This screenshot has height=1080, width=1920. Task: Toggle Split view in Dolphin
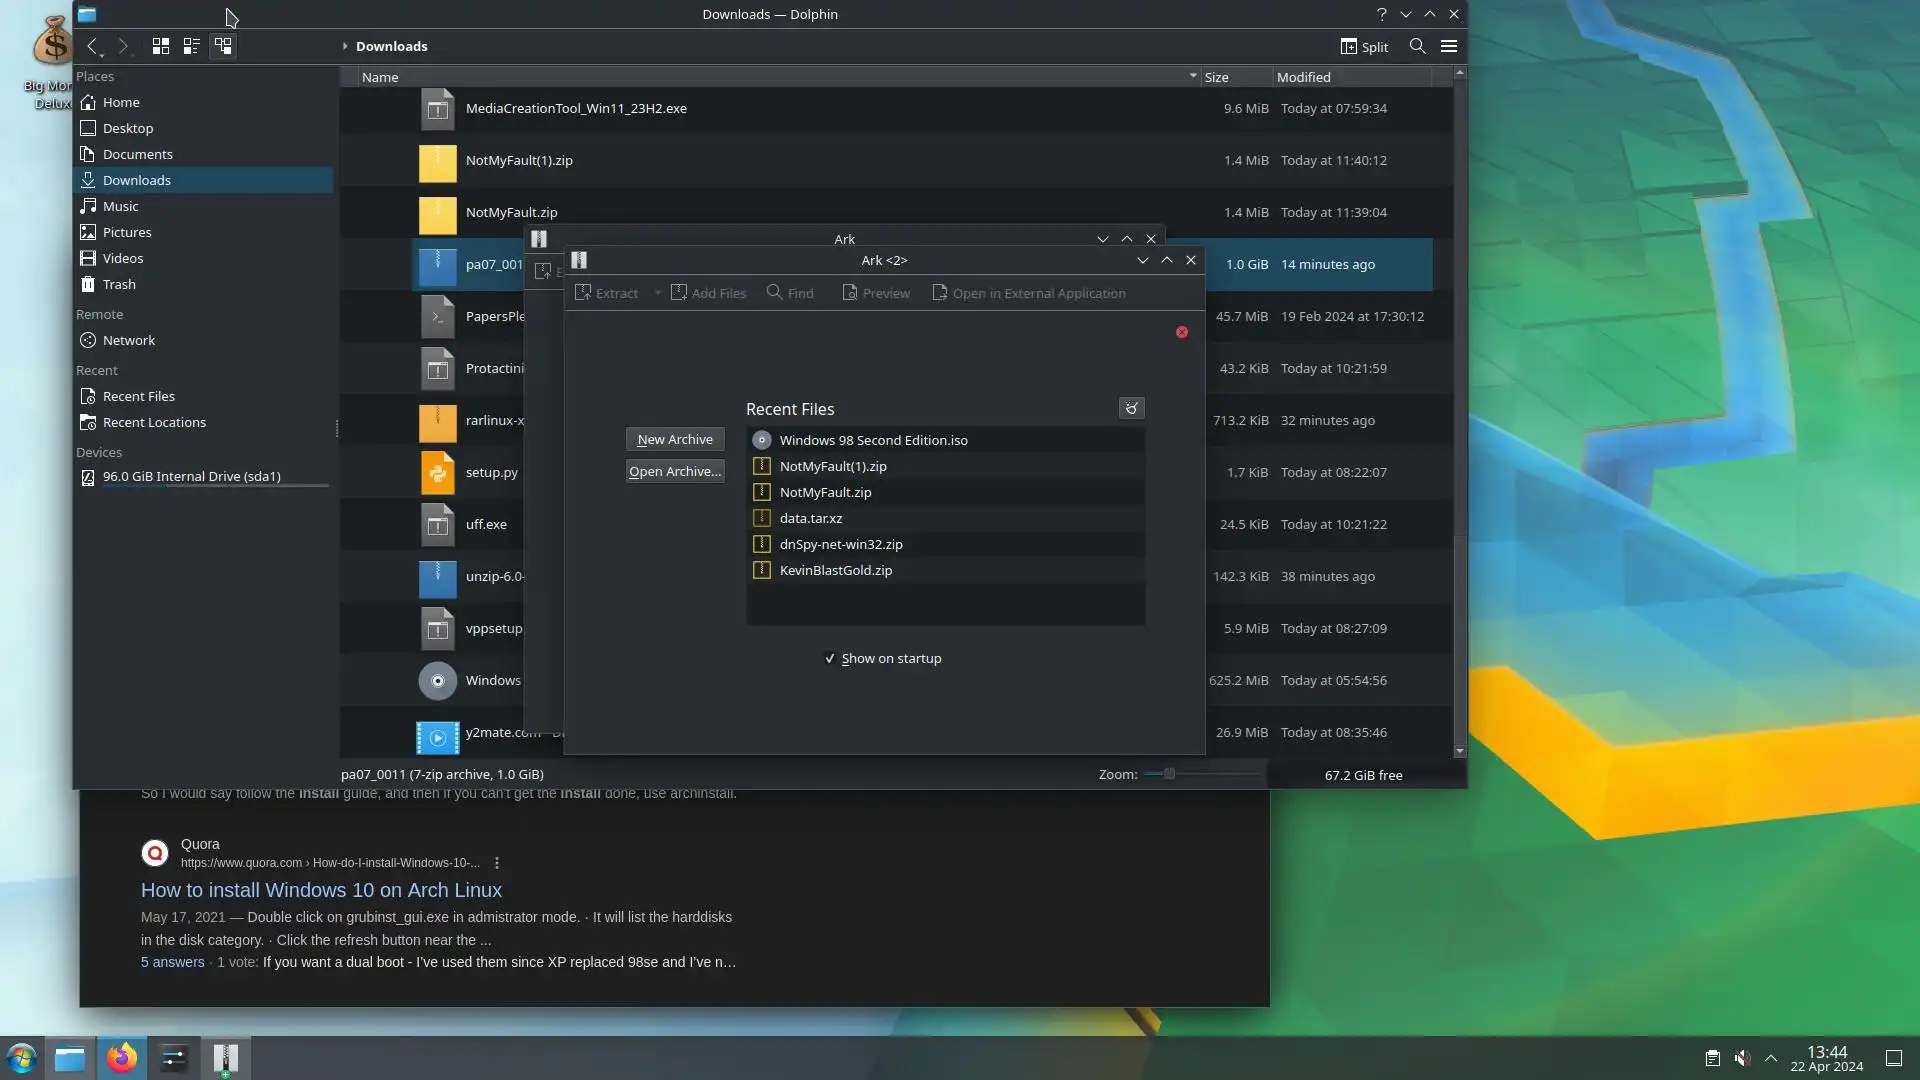(x=1364, y=46)
